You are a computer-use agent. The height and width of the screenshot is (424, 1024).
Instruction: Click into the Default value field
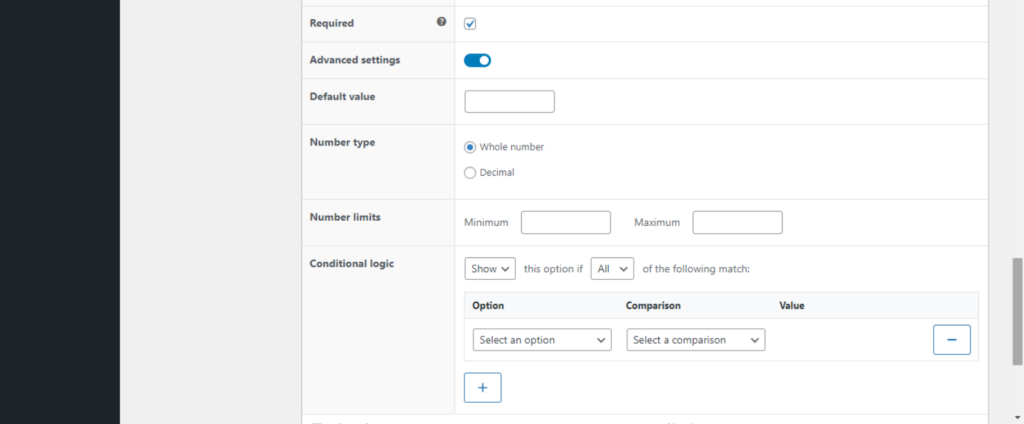[x=509, y=101]
